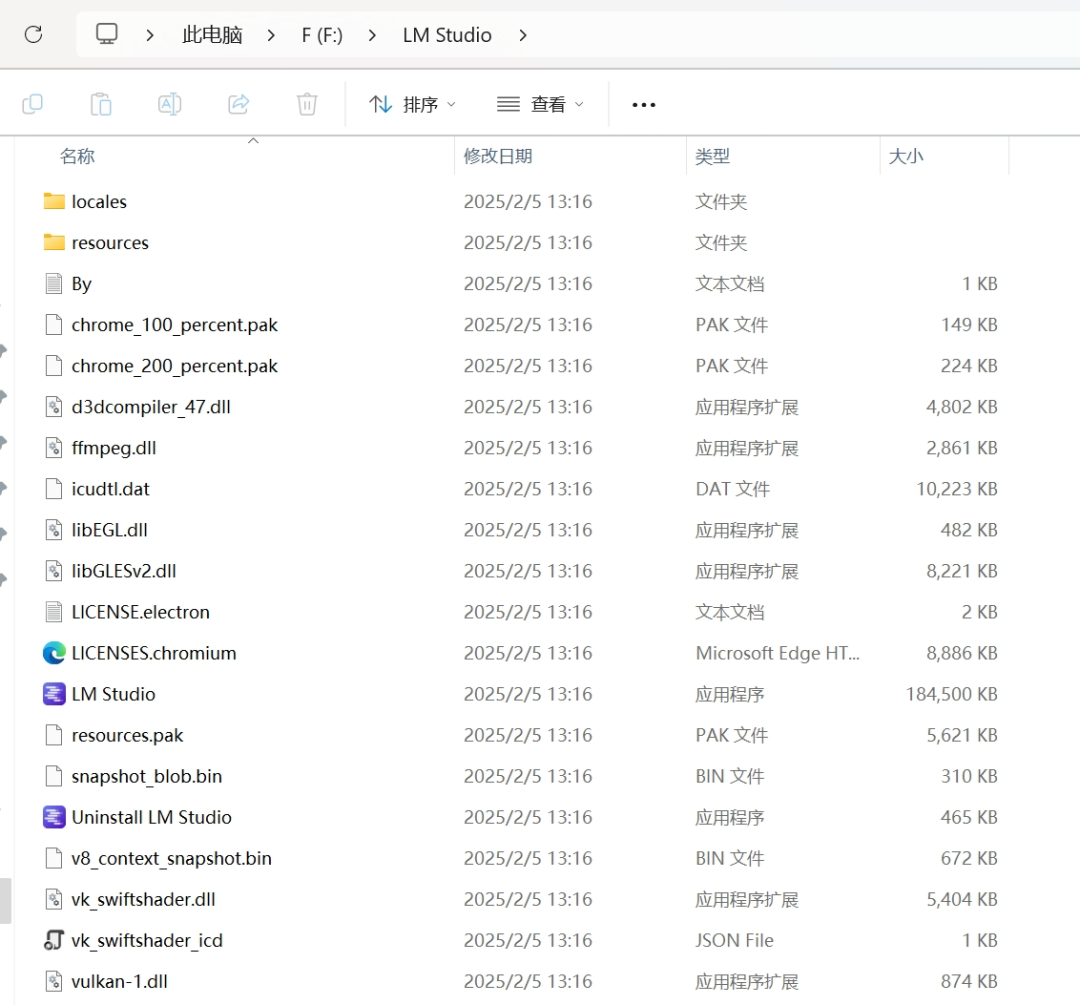Screen dimensions: 1080x1005
Task: Click the 10,223 KB size value
Action: (x=957, y=489)
